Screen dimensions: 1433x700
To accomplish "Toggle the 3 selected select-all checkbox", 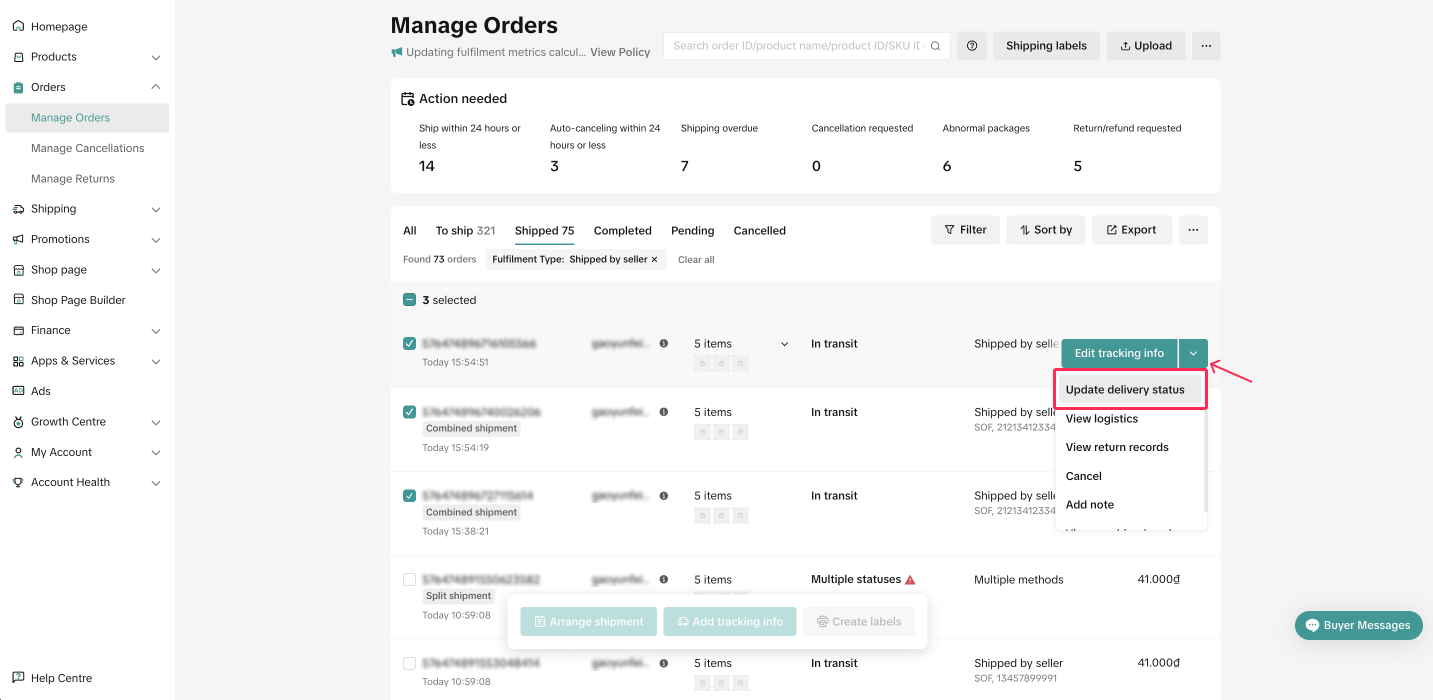I will pyautogui.click(x=409, y=300).
